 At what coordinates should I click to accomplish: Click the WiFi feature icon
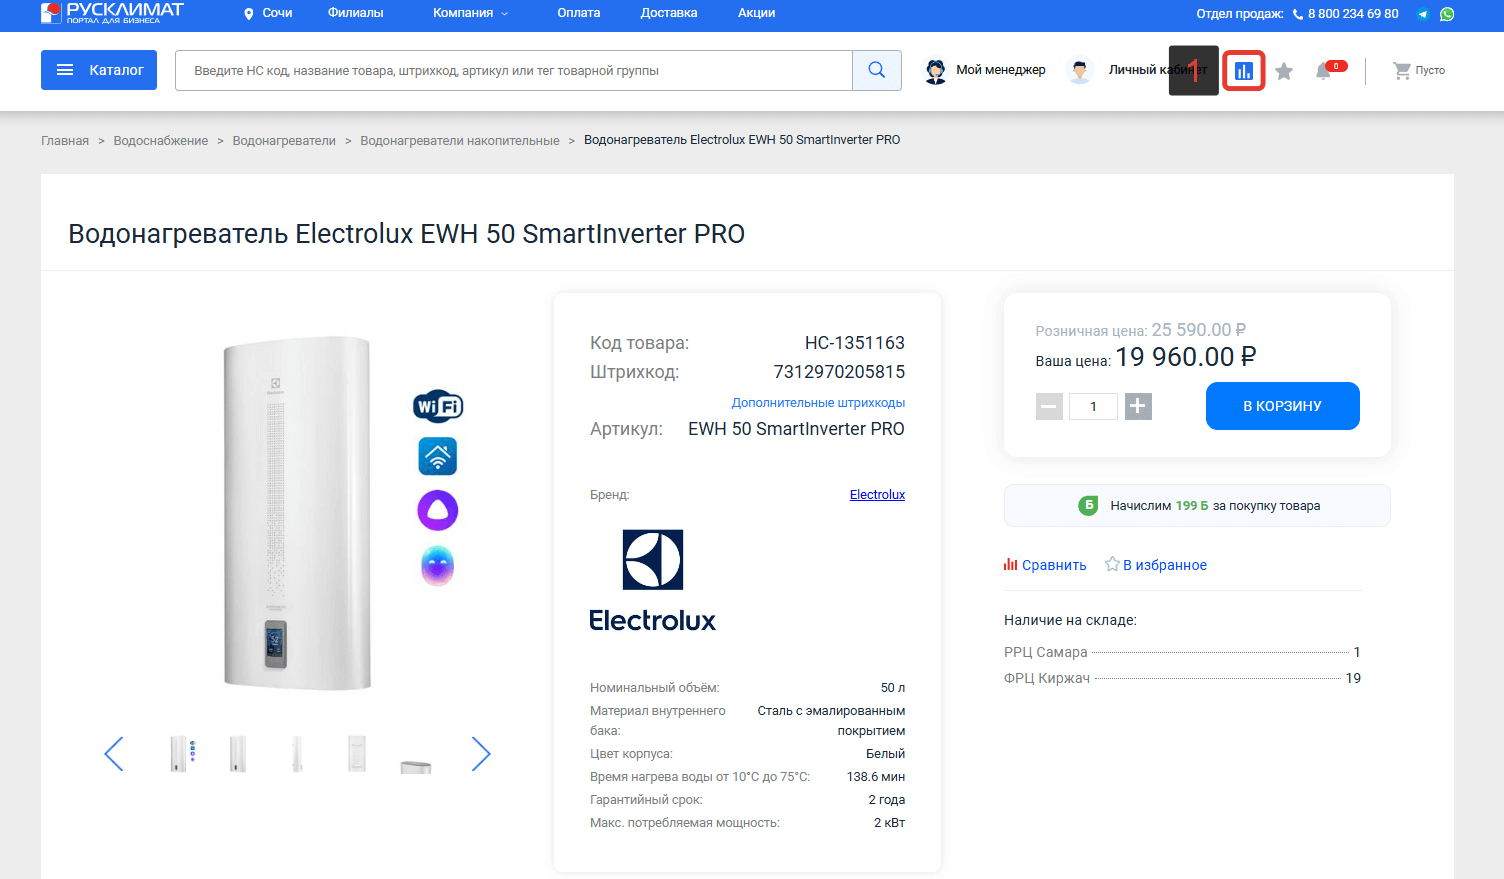pyautogui.click(x=438, y=406)
